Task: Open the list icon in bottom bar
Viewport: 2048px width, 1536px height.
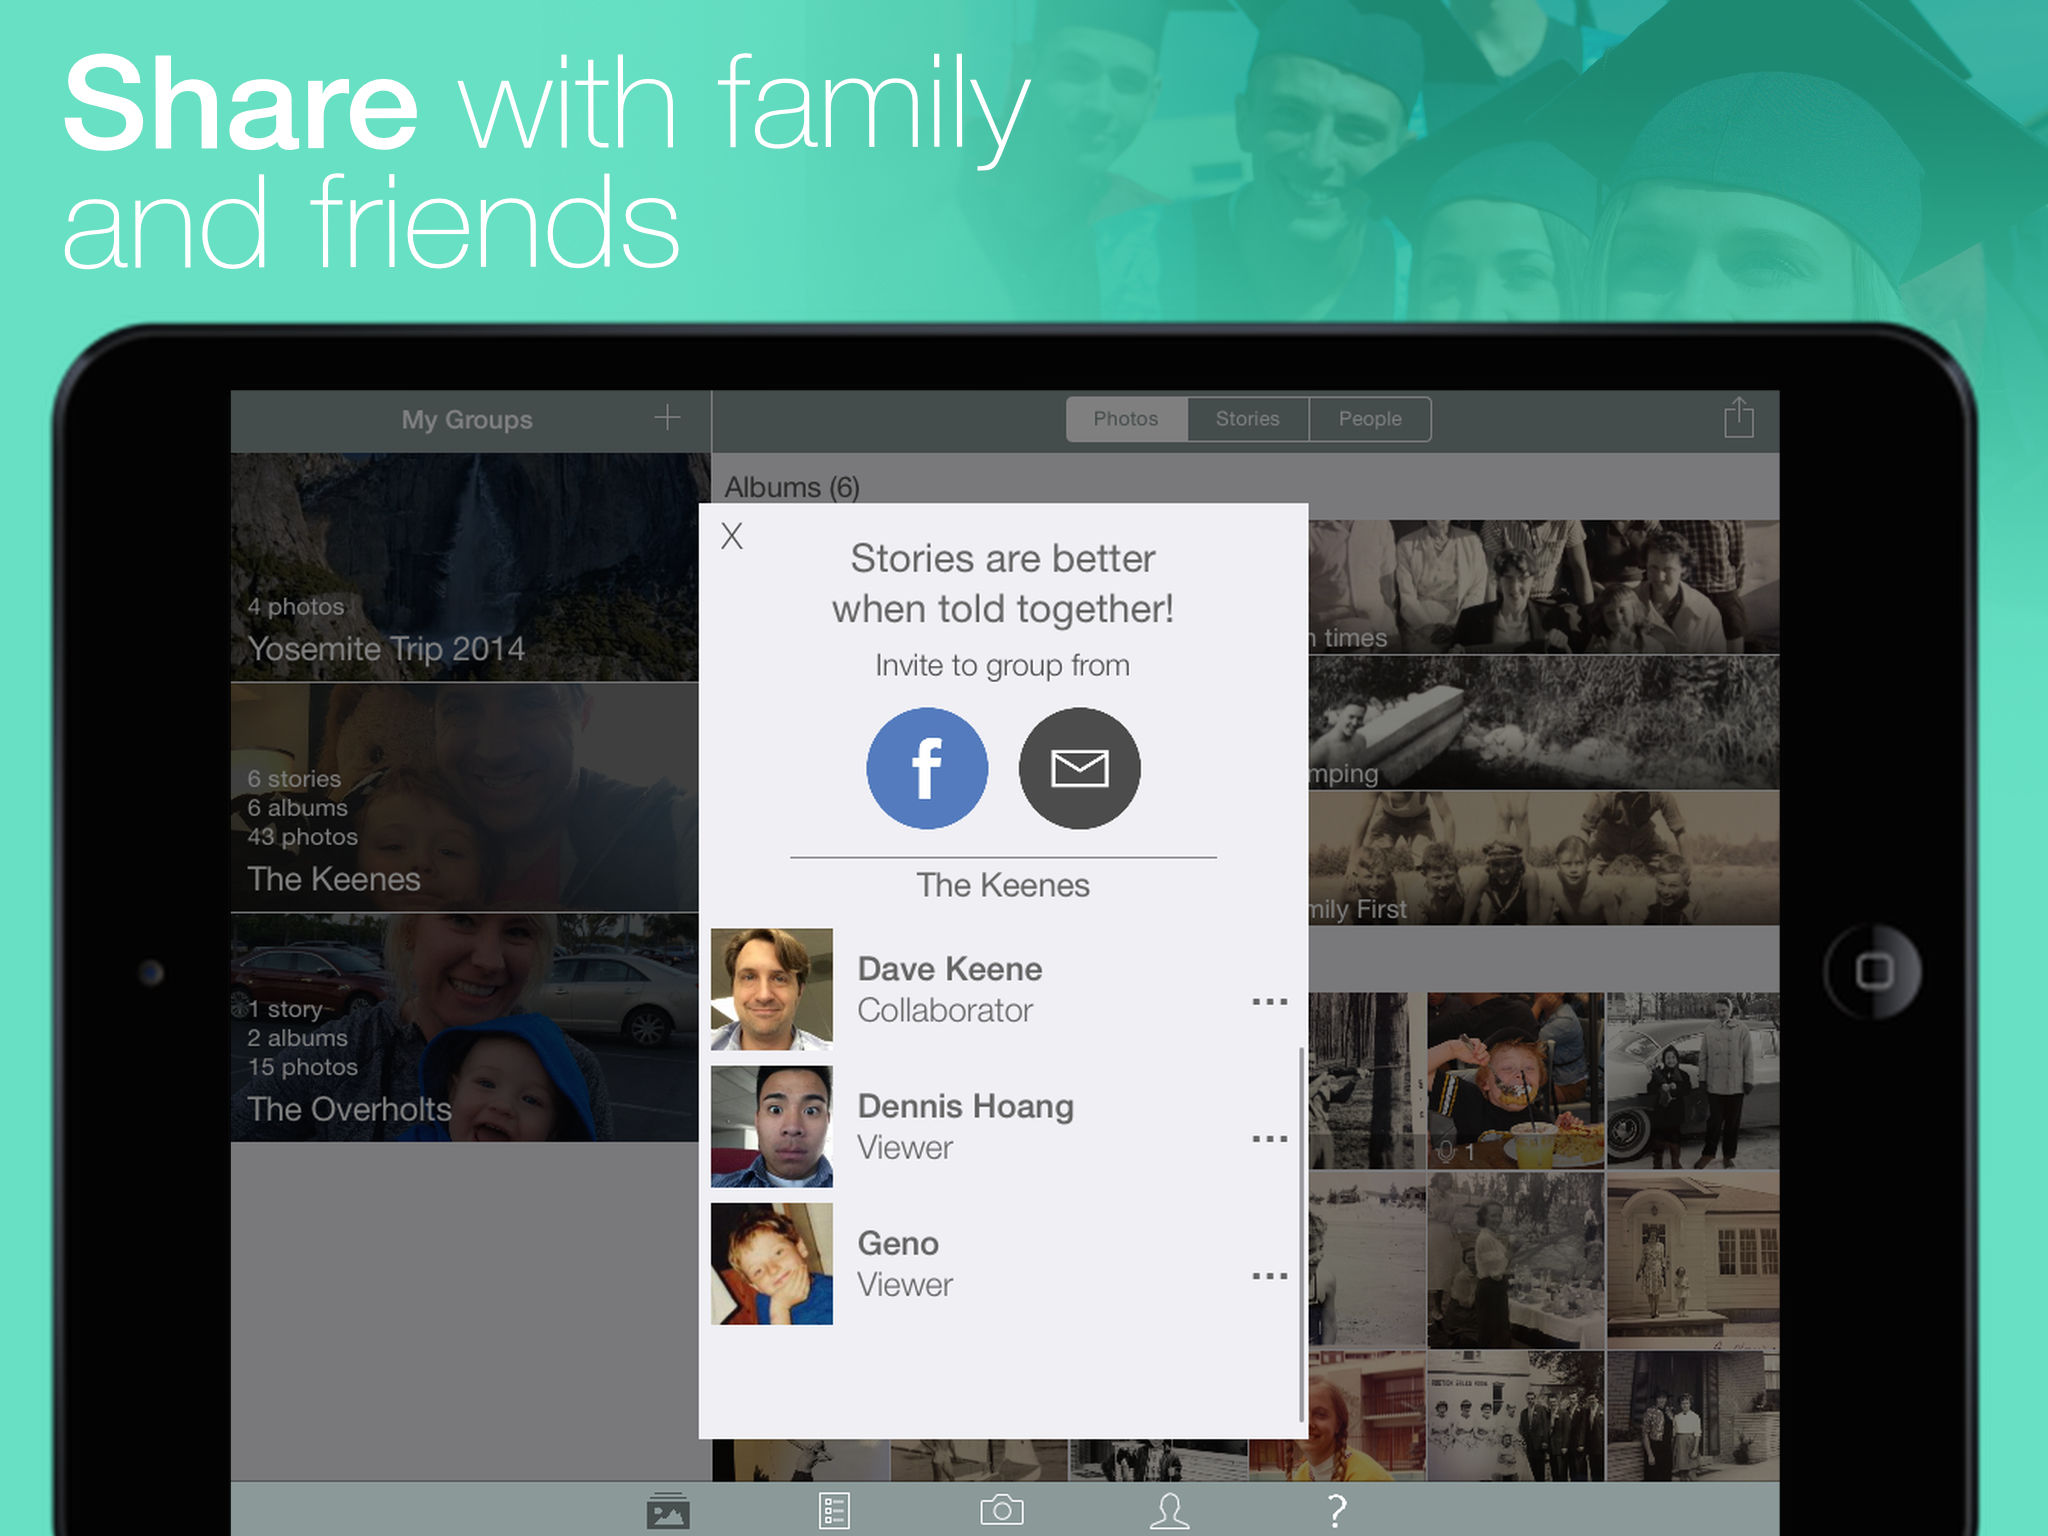Action: (833, 1510)
